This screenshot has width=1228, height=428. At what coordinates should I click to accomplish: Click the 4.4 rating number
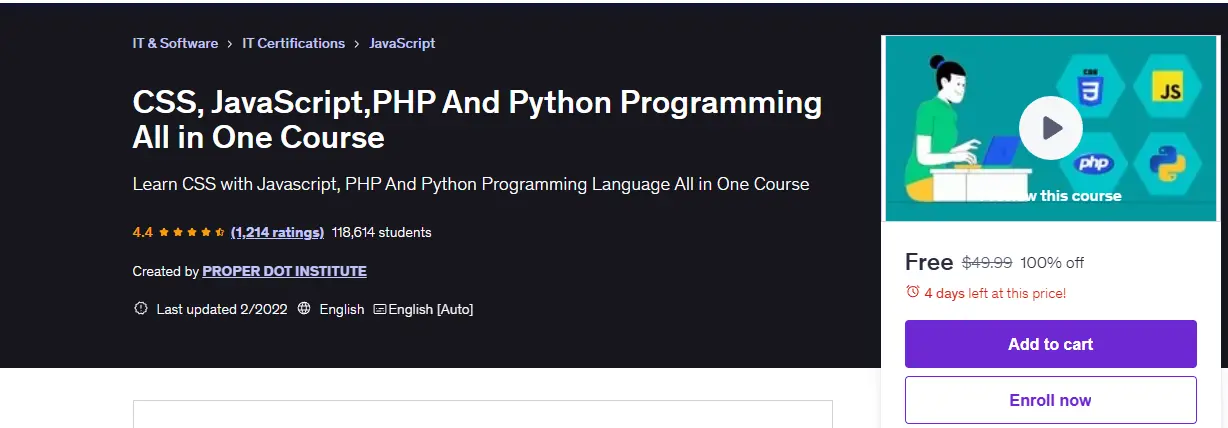tap(142, 232)
